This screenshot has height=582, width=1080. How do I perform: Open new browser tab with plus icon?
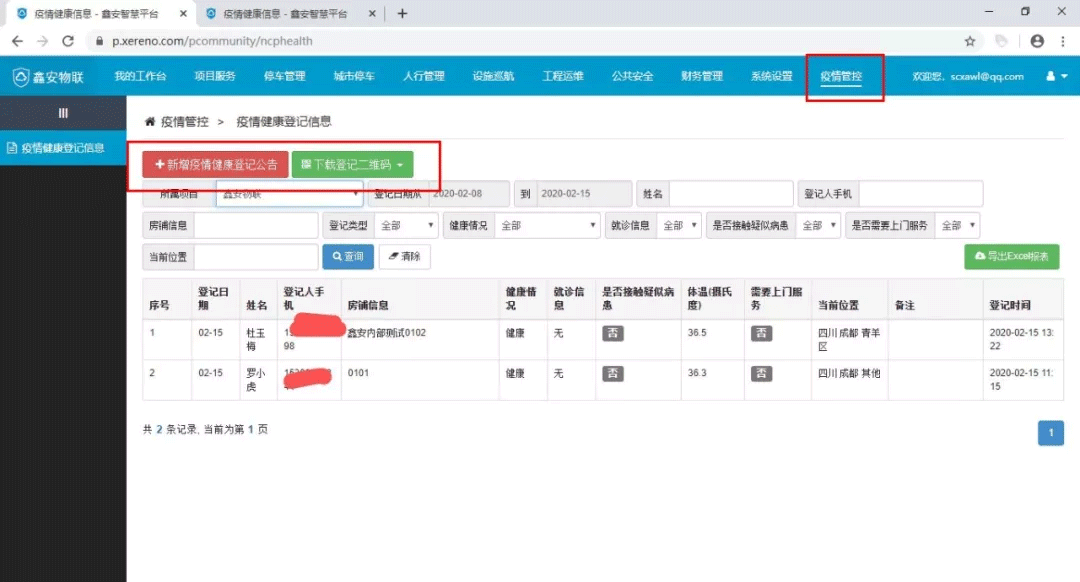tap(402, 13)
